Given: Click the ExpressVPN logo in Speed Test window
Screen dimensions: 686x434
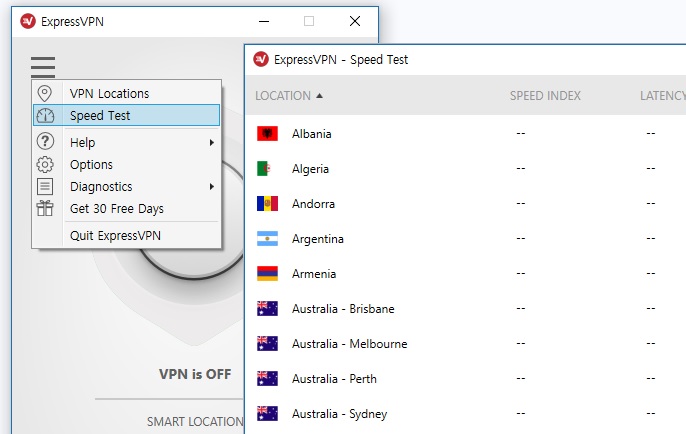Looking at the screenshot, I should [x=261, y=59].
